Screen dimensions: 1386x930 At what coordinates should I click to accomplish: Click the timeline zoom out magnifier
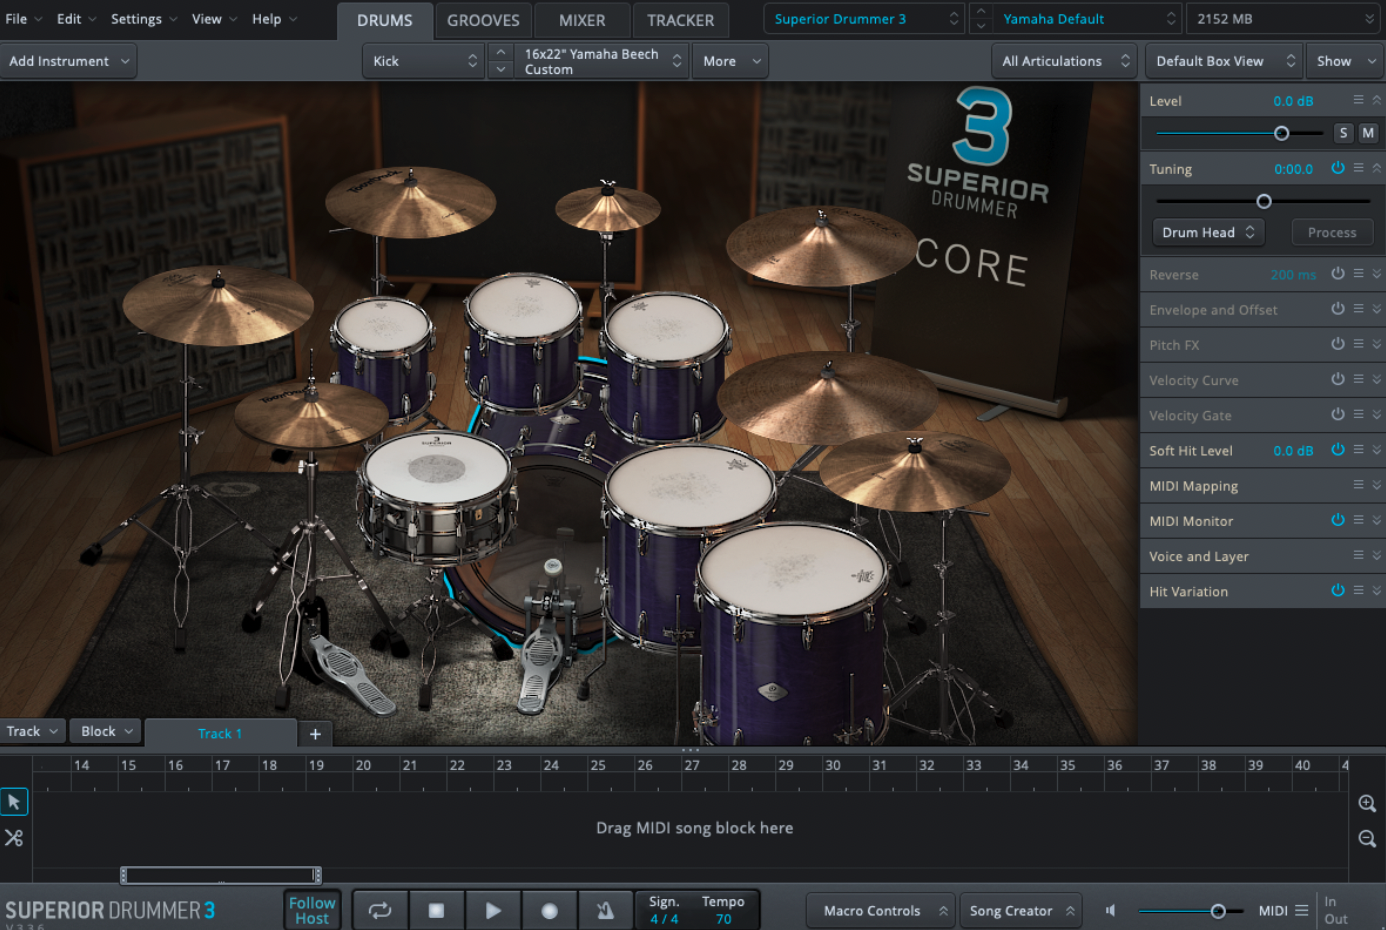(1367, 839)
